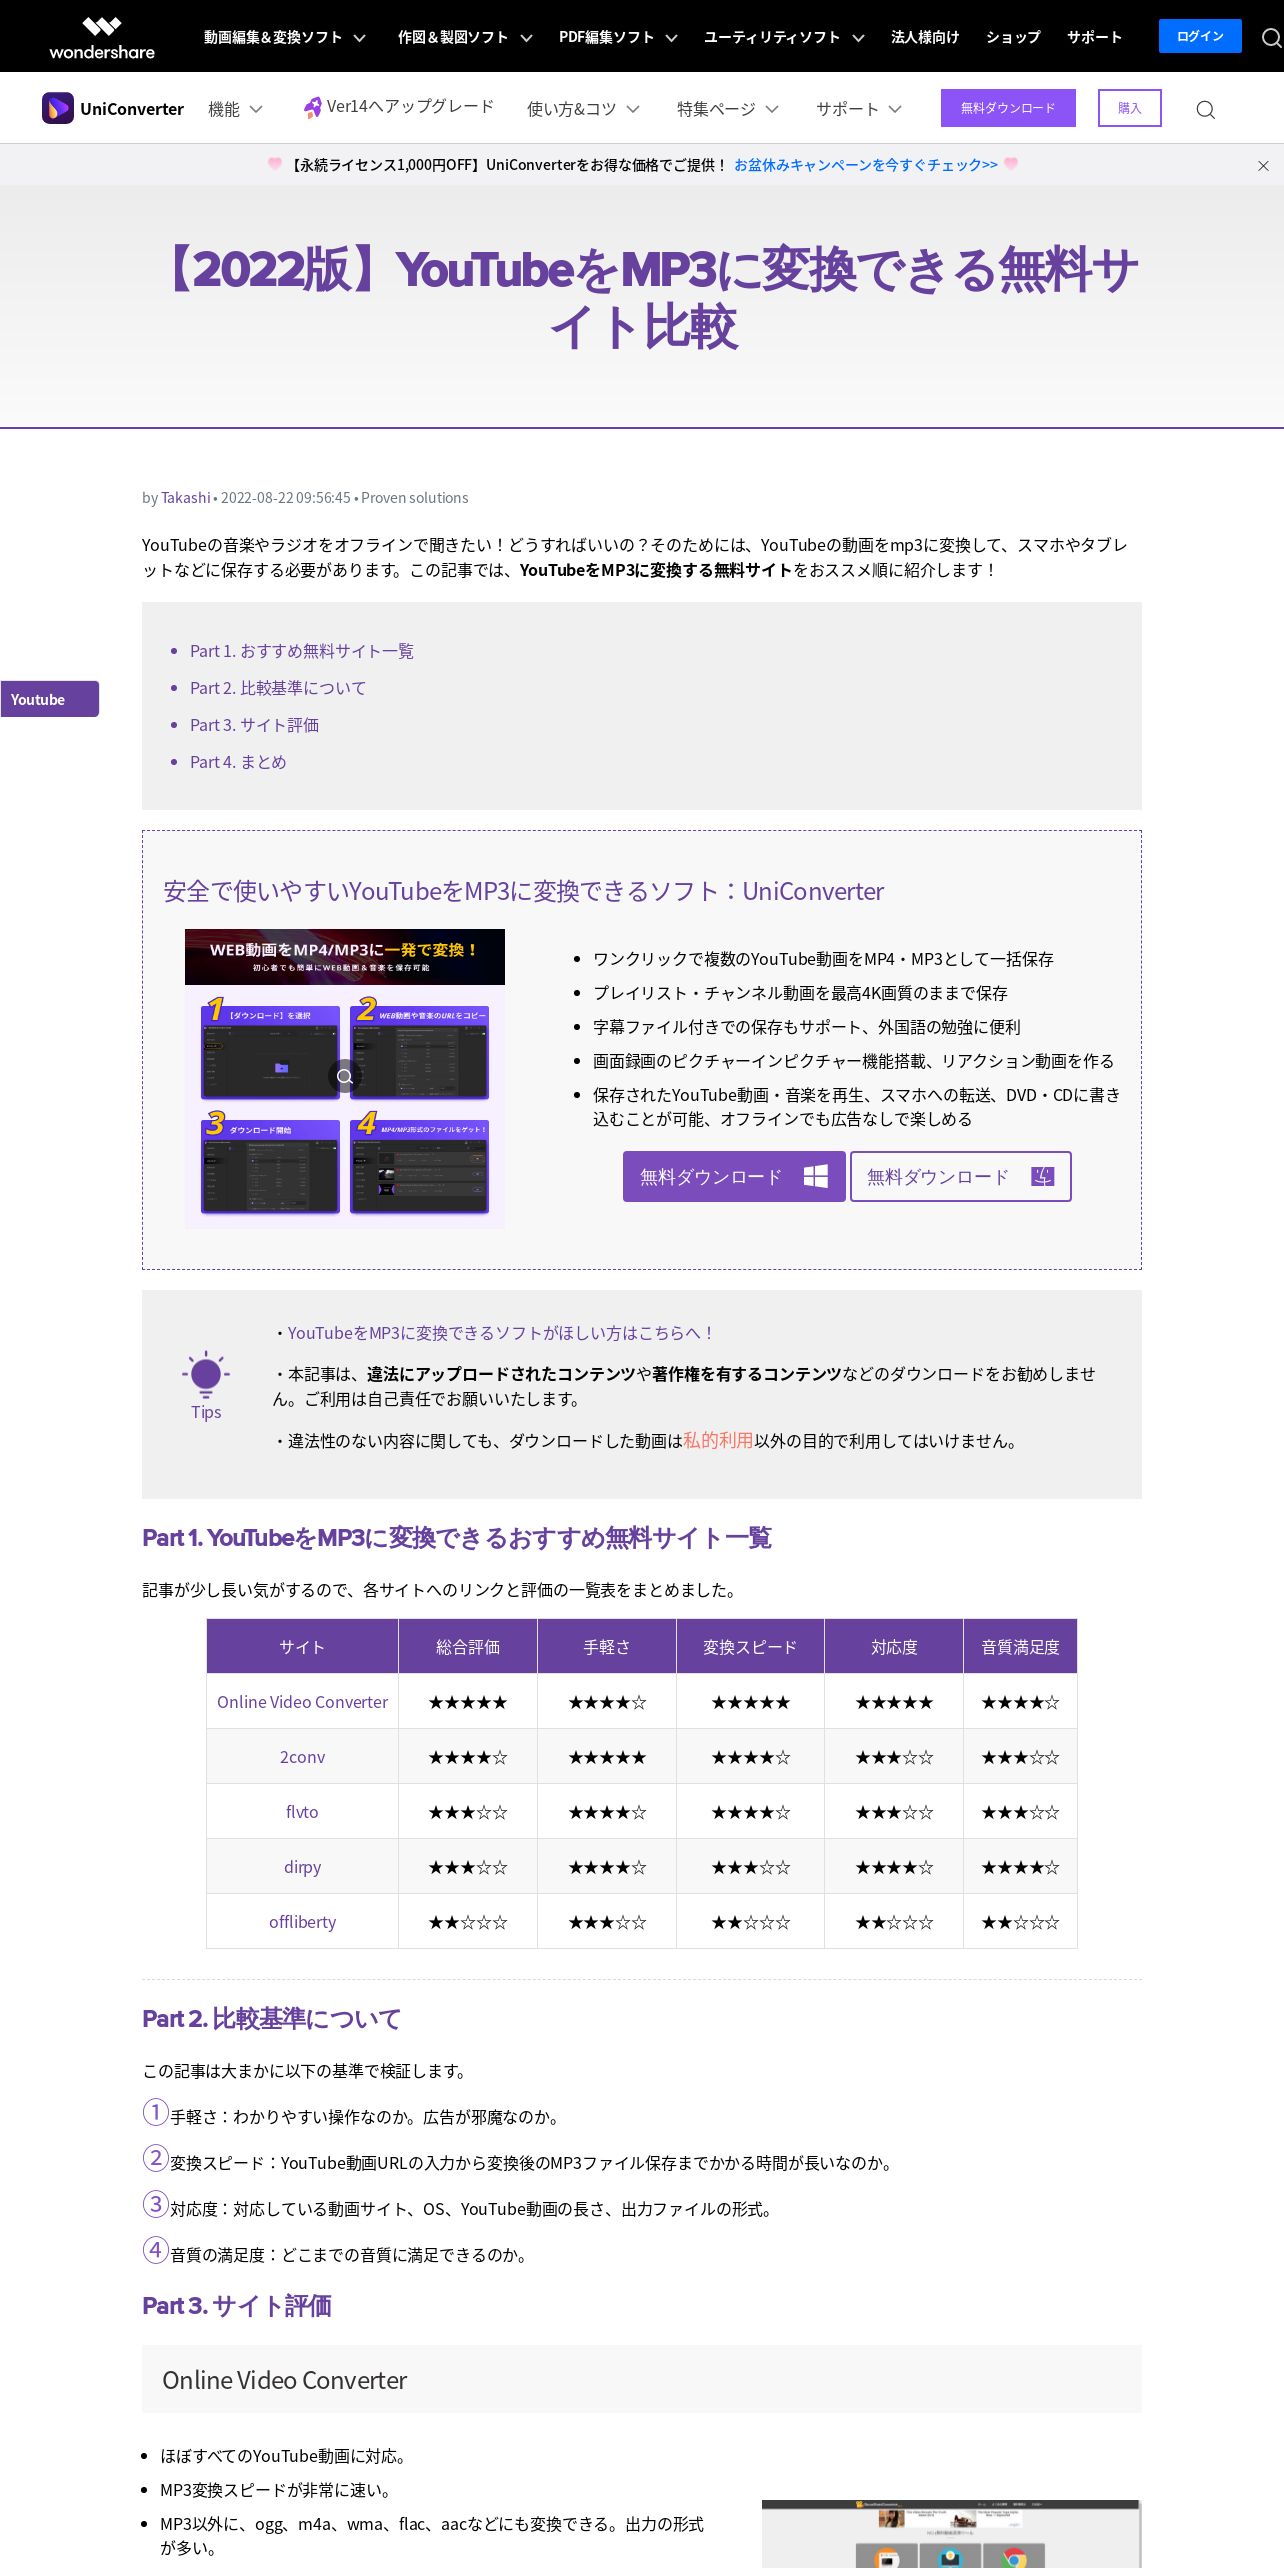This screenshot has height=2568, width=1284.
Task: Expand the 機能 menu chevron
Action: tap(256, 109)
